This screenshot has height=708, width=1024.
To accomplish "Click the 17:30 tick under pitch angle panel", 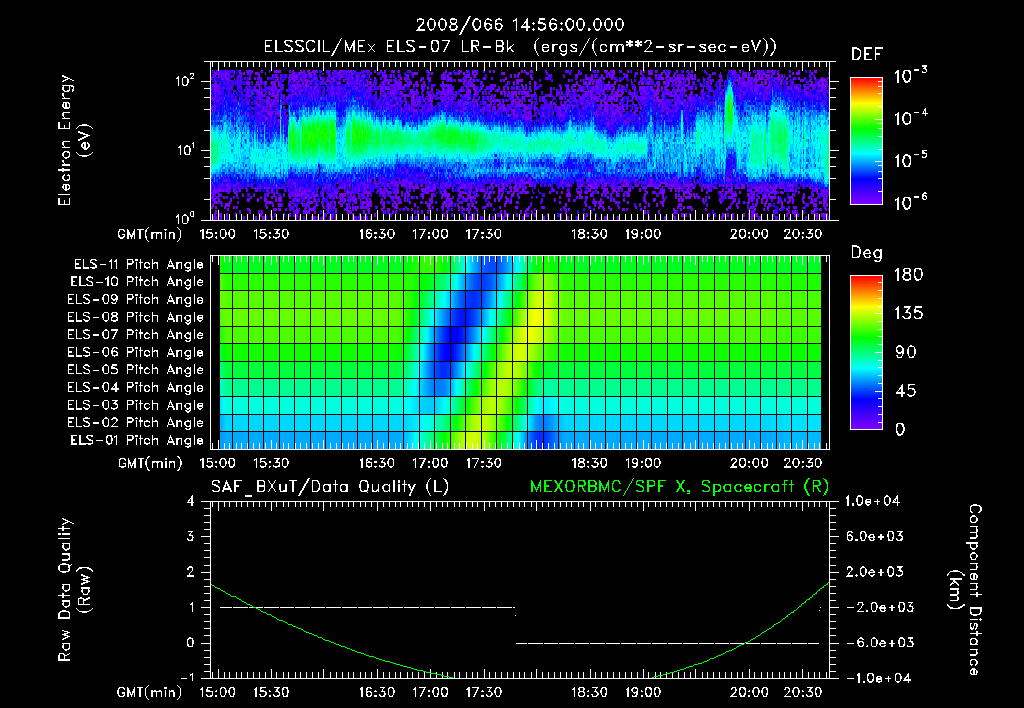I will click(x=483, y=463).
